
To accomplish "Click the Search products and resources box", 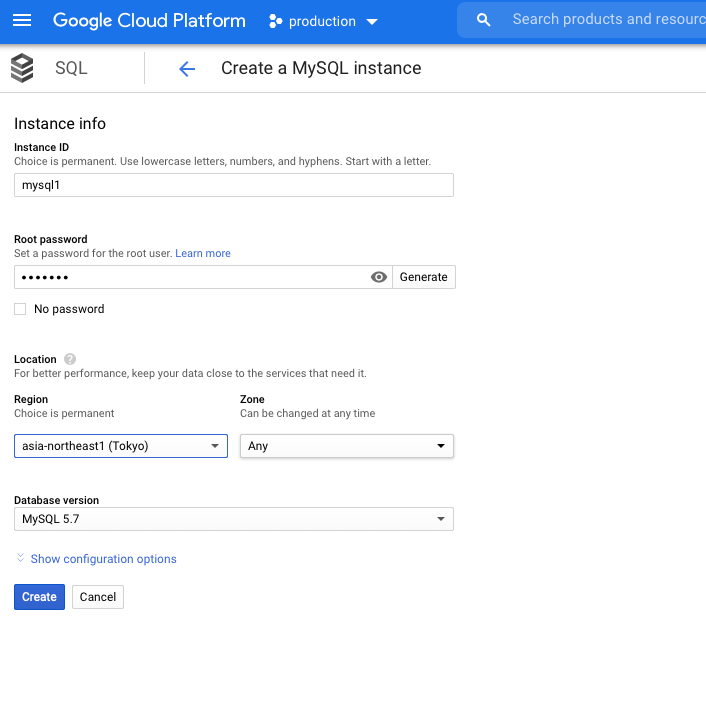I will tap(600, 19).
